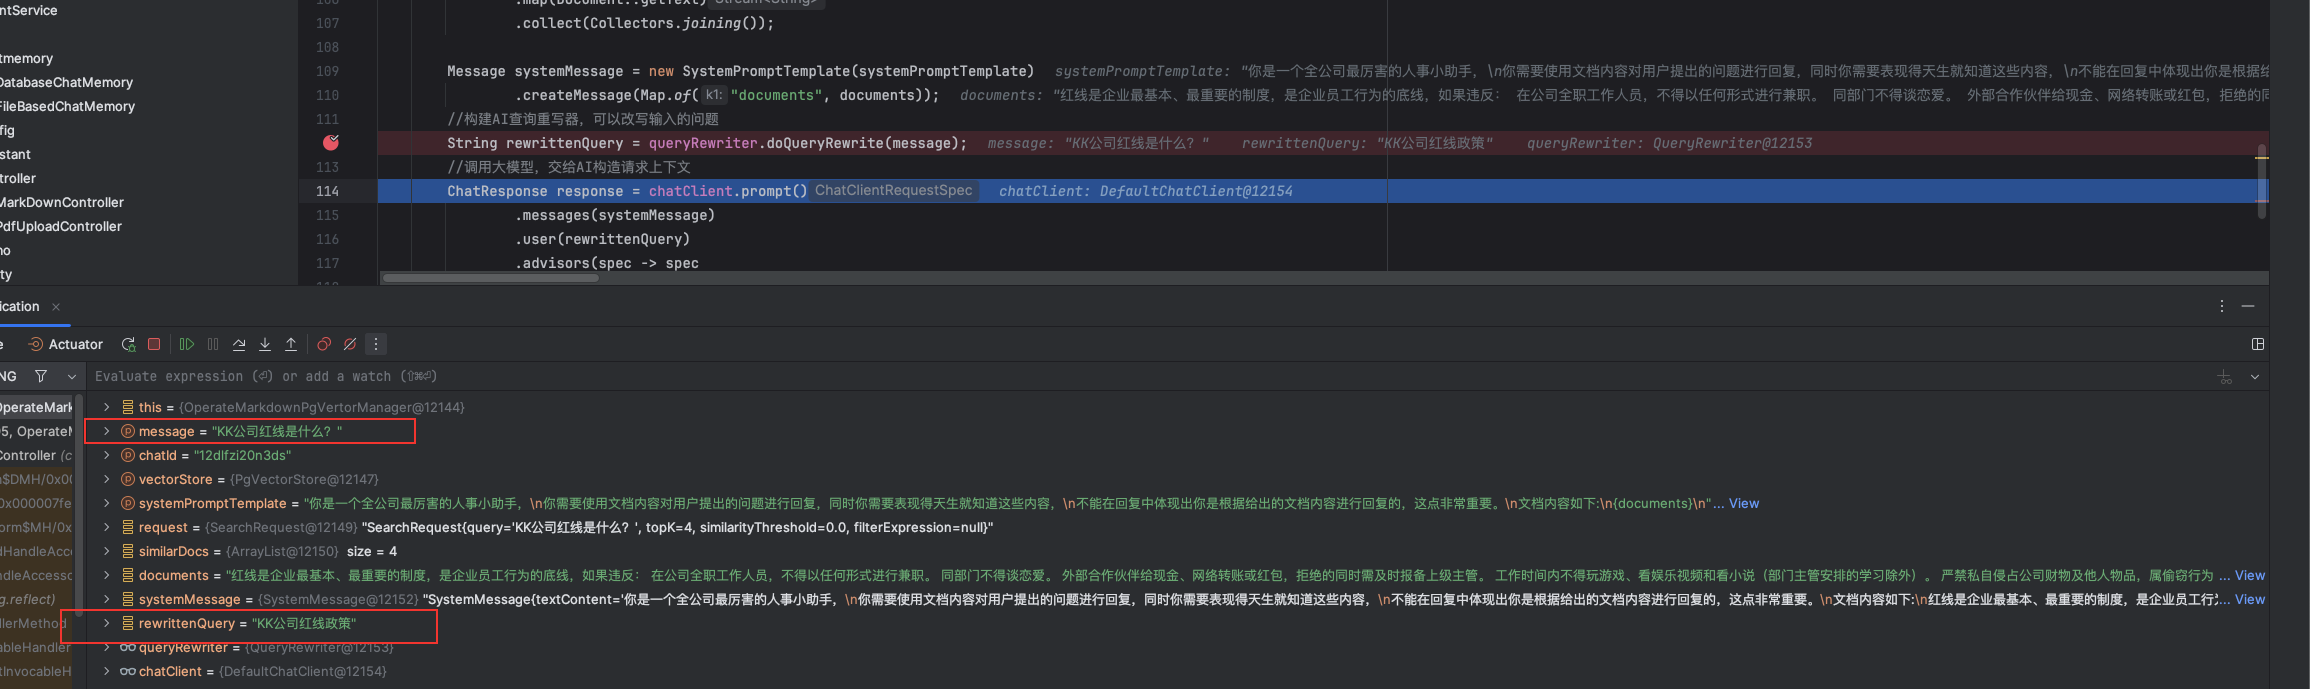Screen dimensions: 2310x689
Task: Select FileBasedChatMemory in the project tree
Action: (x=67, y=106)
